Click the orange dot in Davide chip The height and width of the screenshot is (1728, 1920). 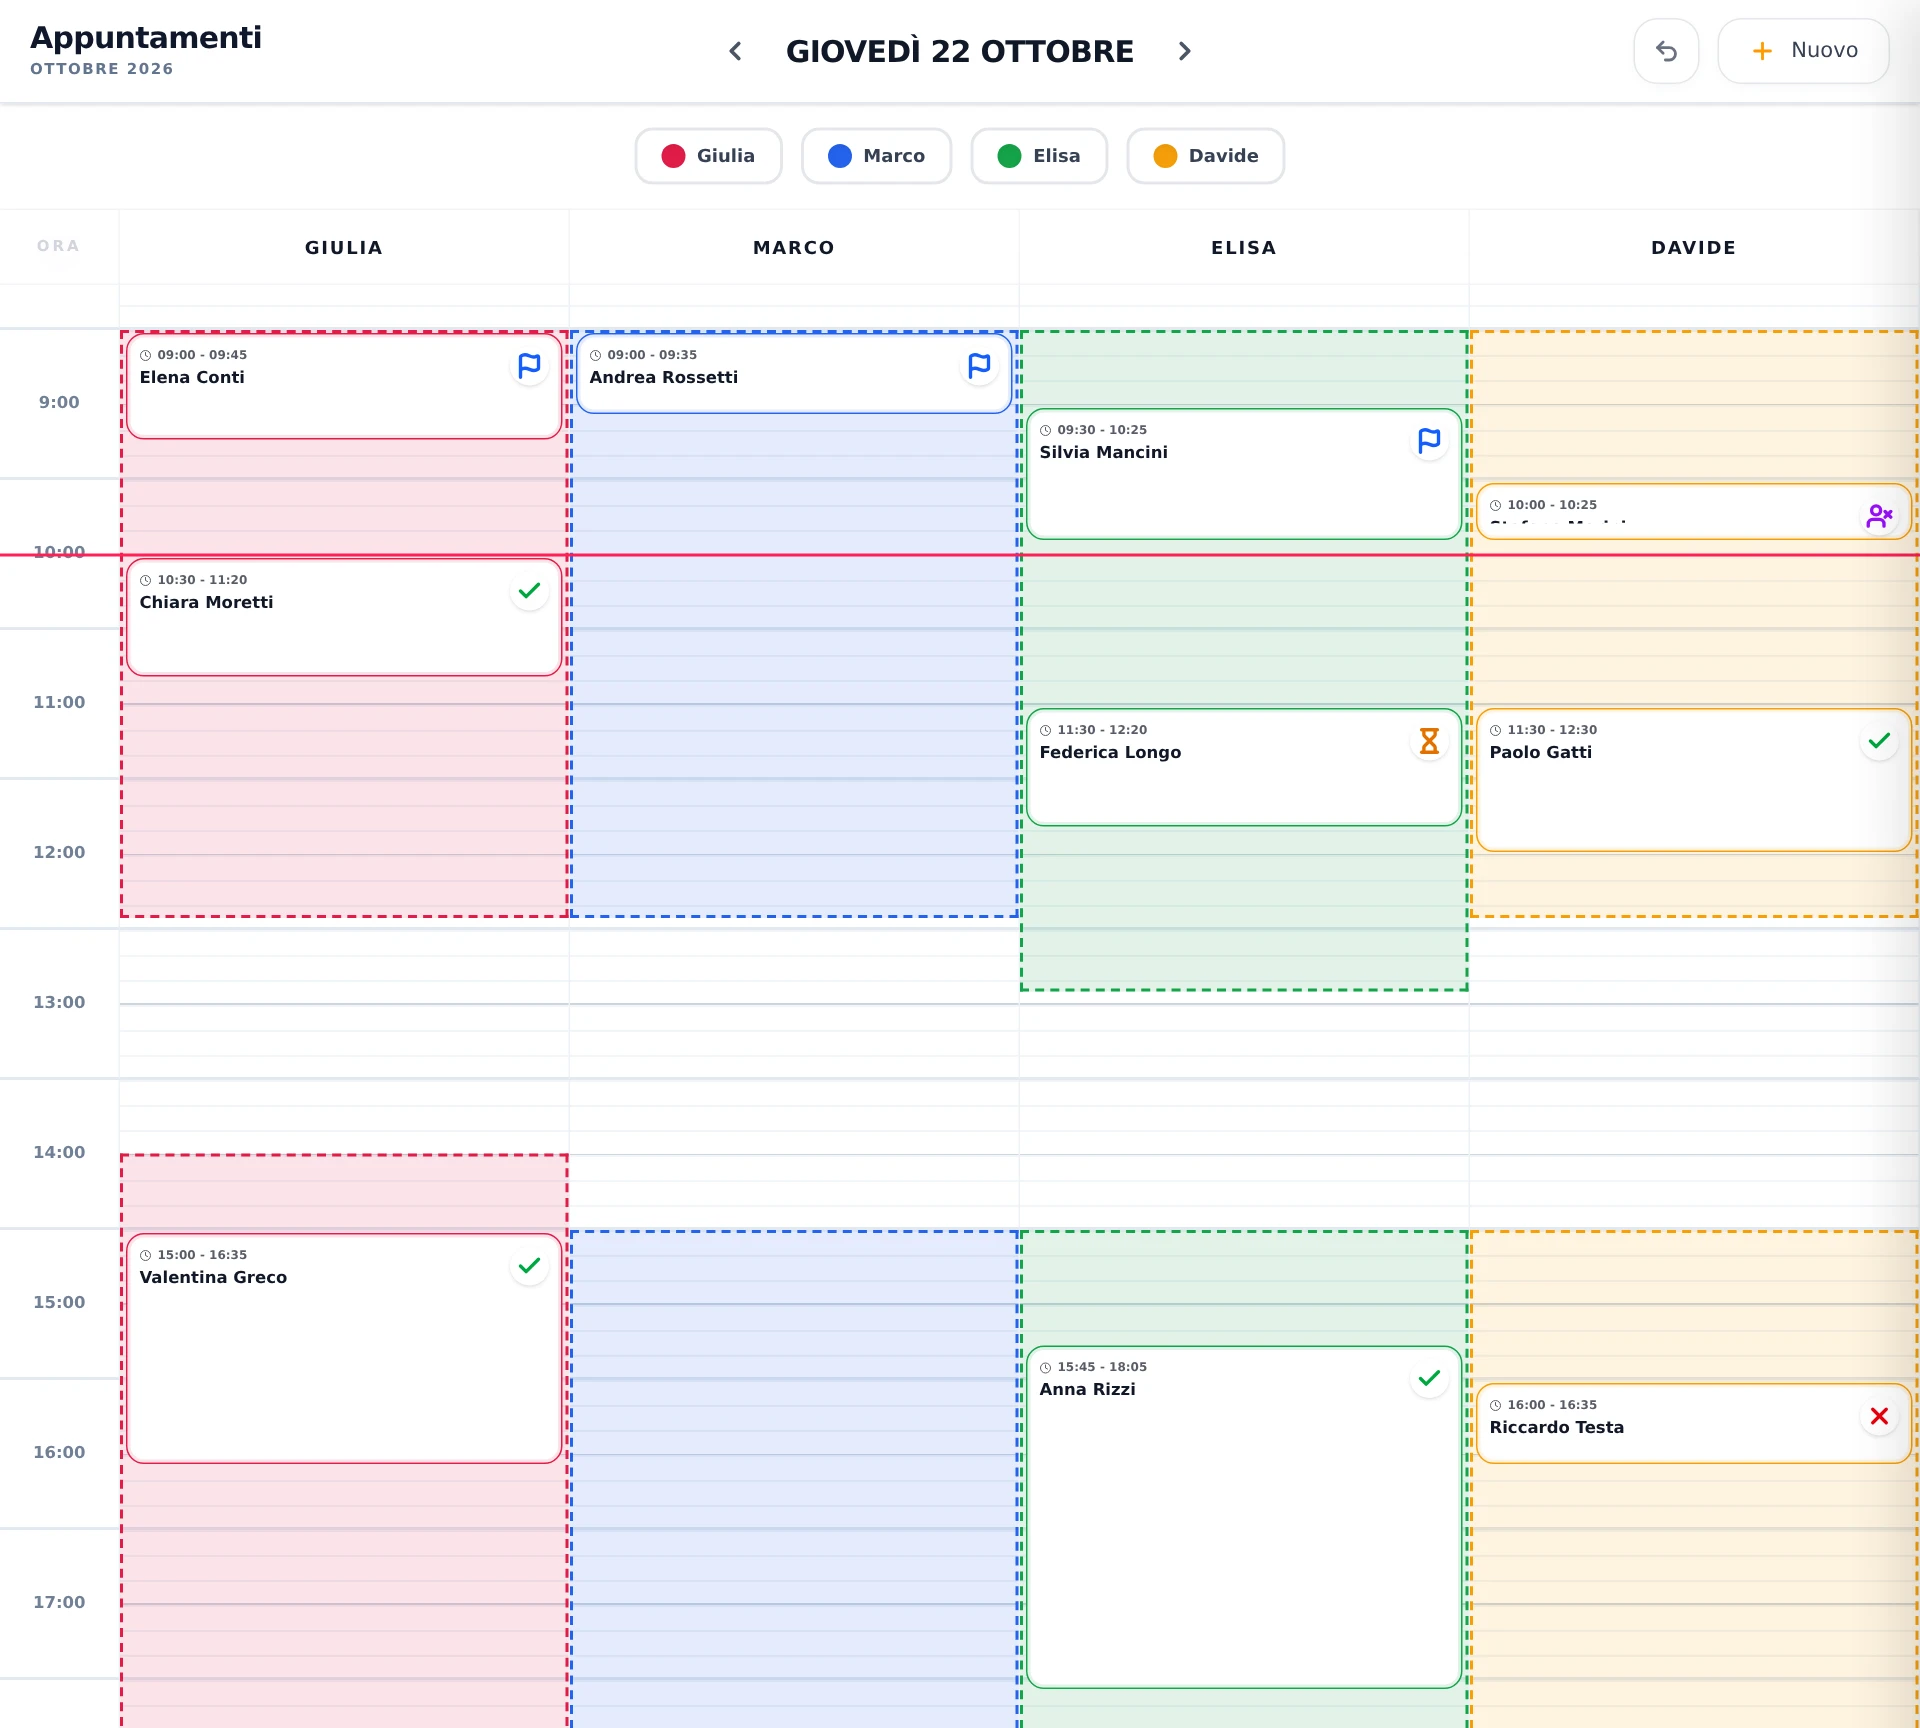(1165, 156)
